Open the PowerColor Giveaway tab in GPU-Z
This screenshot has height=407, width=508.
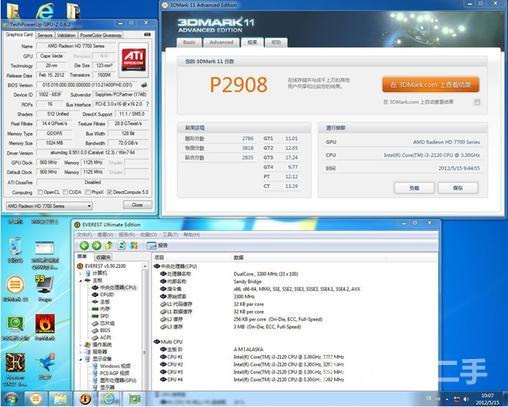[101, 35]
